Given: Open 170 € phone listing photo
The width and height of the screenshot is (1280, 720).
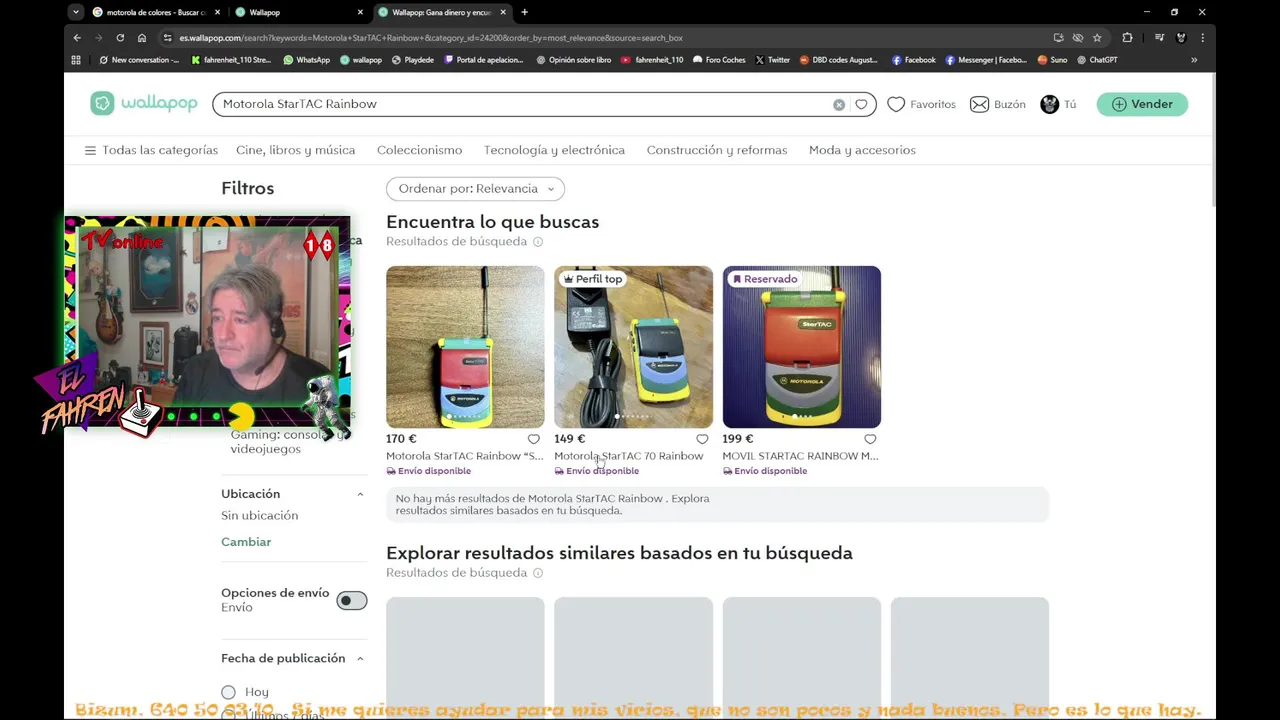Looking at the screenshot, I should coord(465,347).
